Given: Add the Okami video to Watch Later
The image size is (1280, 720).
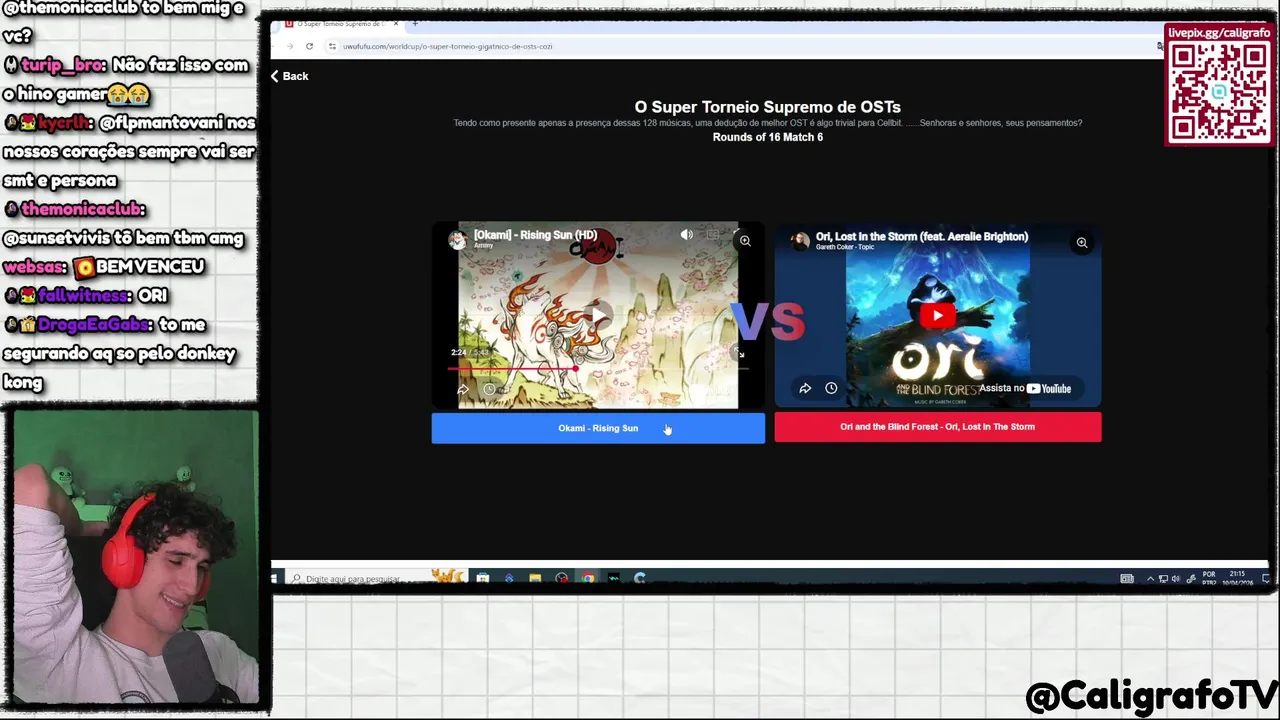Looking at the screenshot, I should pyautogui.click(x=489, y=390).
